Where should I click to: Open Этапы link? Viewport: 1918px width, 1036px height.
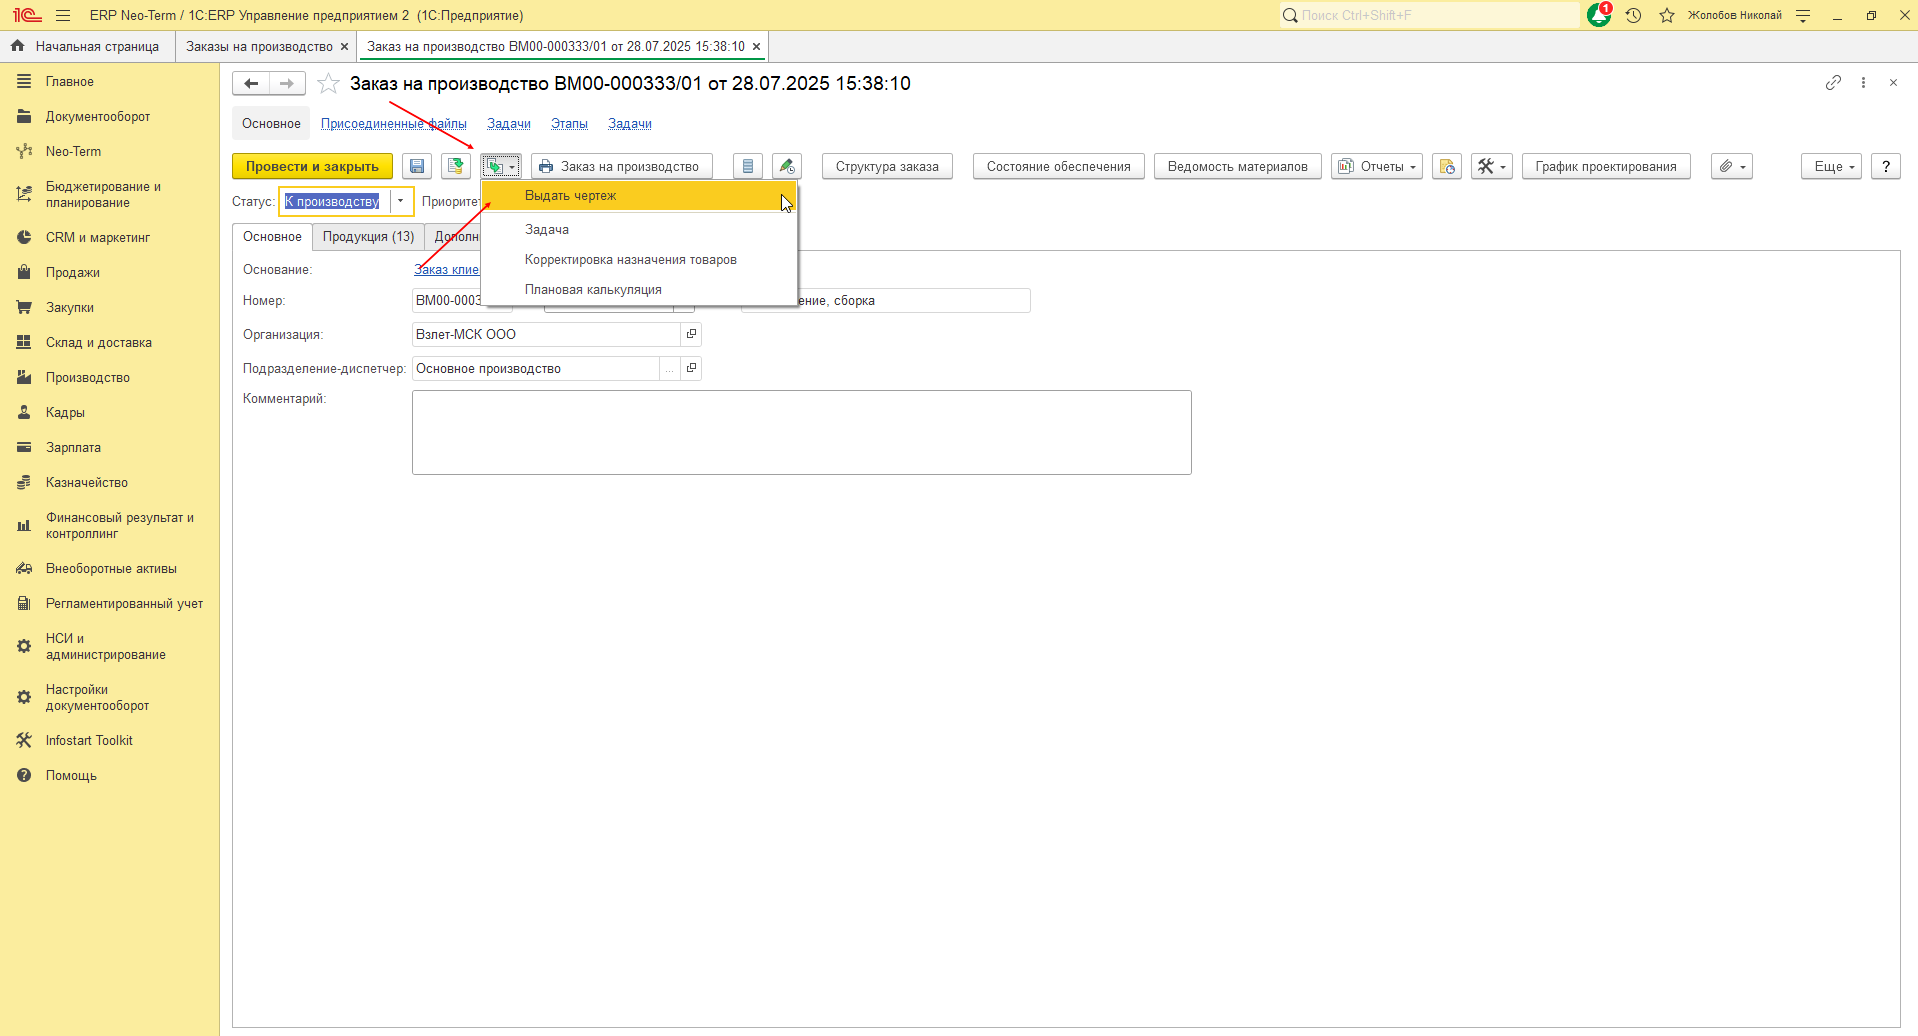(x=569, y=124)
